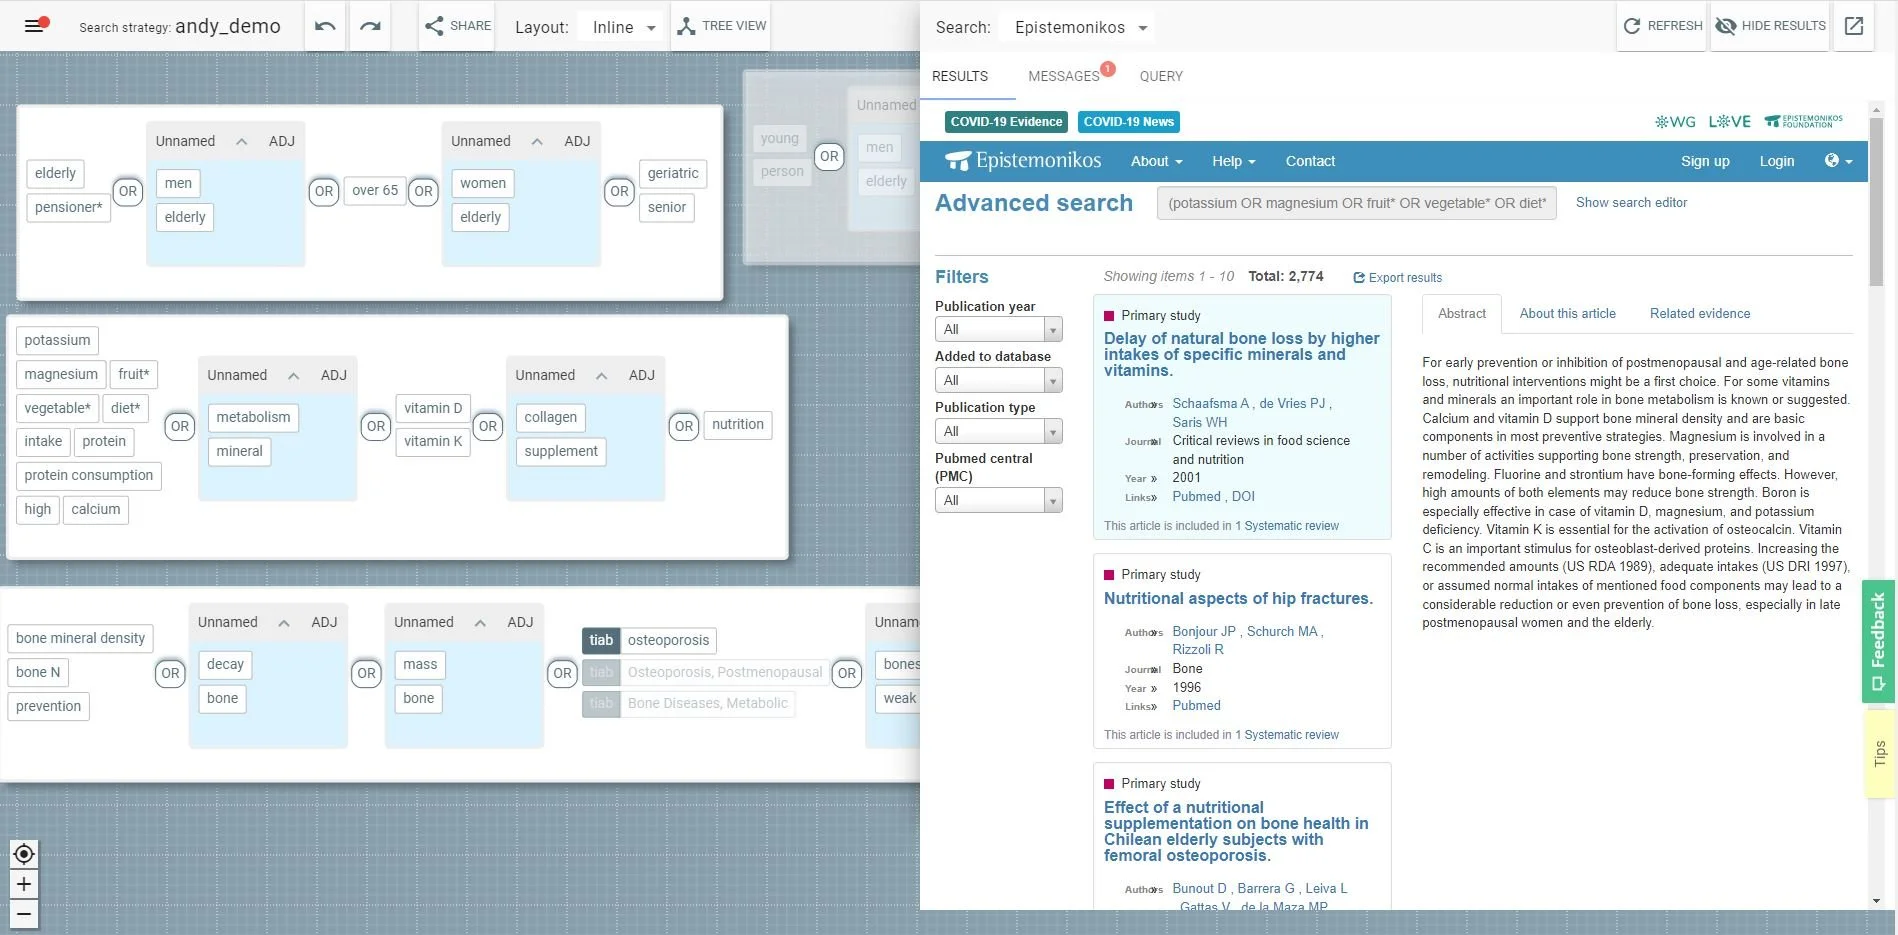Click the DOI link for the 2001 article
Viewport: 1898px width, 935px height.
pyautogui.click(x=1243, y=497)
